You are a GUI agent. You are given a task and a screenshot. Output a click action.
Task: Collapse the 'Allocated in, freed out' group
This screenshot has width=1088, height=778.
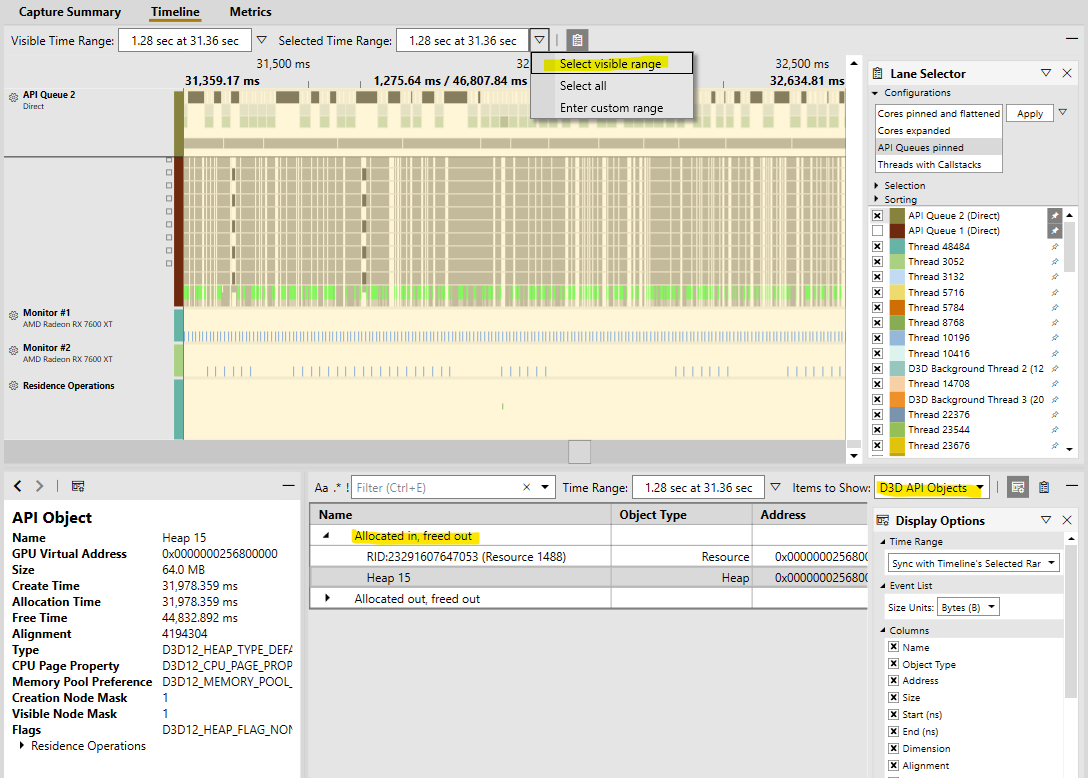(x=325, y=536)
